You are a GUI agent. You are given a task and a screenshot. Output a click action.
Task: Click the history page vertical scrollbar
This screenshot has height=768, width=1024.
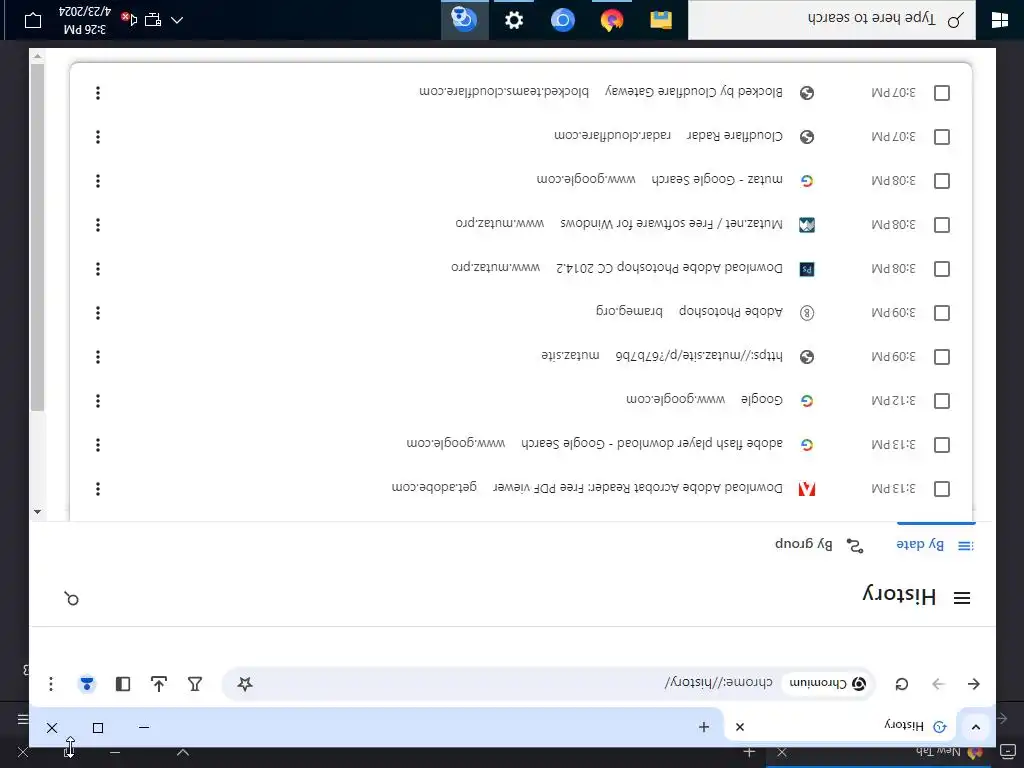(37, 238)
